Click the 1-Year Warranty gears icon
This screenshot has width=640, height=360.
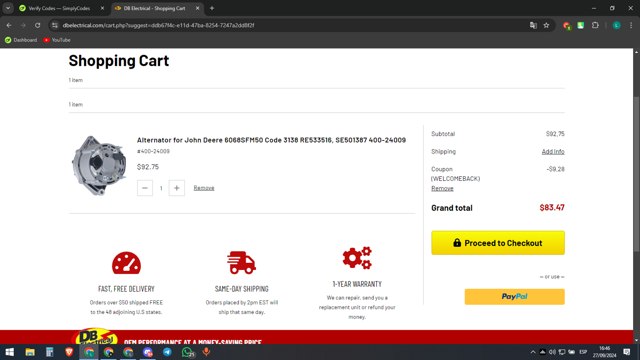coord(357,258)
